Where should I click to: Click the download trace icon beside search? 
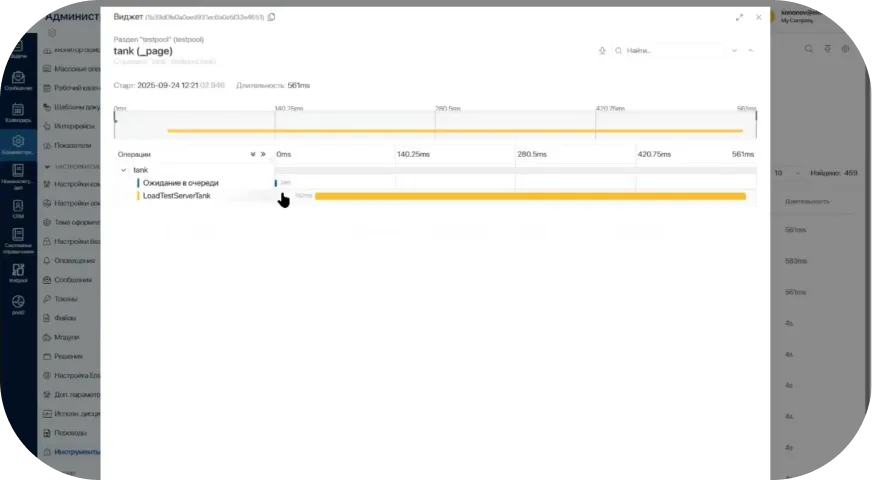click(x=602, y=50)
